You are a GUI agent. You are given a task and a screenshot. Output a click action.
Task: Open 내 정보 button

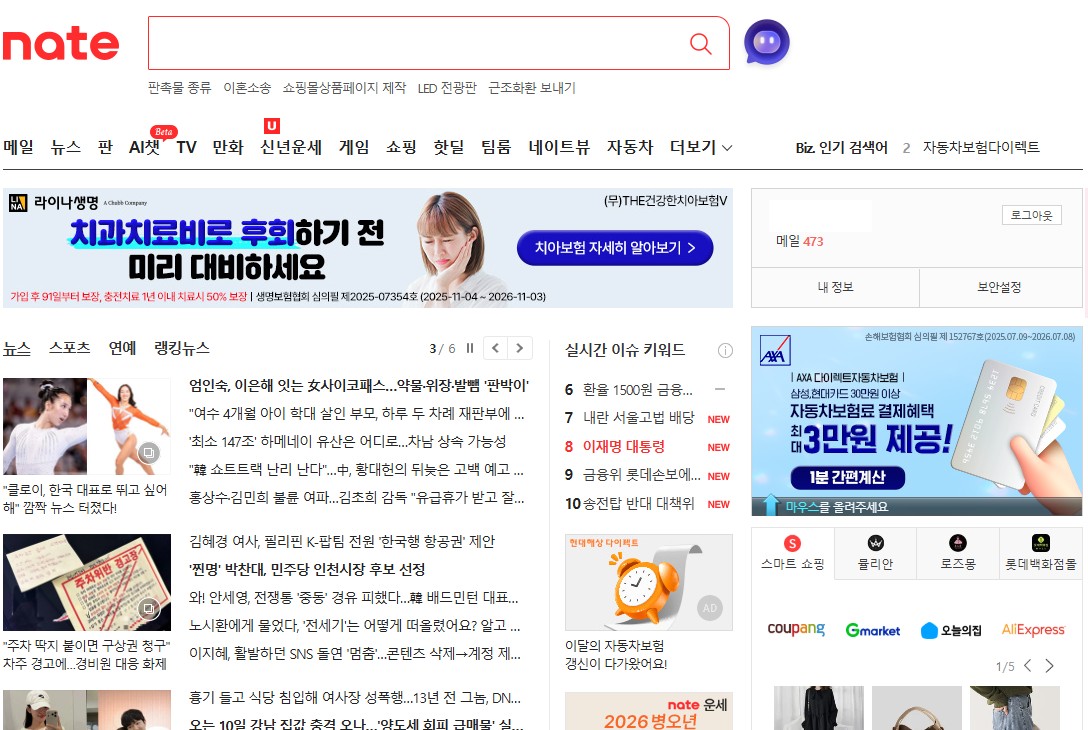[x=835, y=287]
